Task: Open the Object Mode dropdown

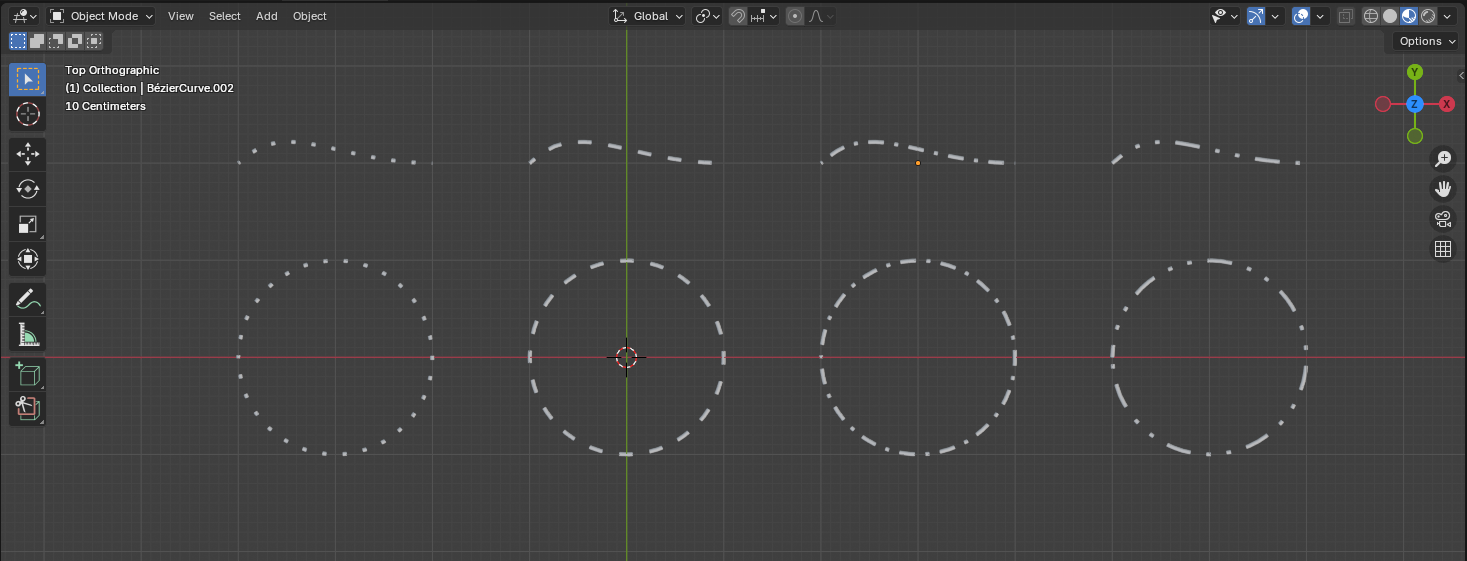Action: coord(102,16)
